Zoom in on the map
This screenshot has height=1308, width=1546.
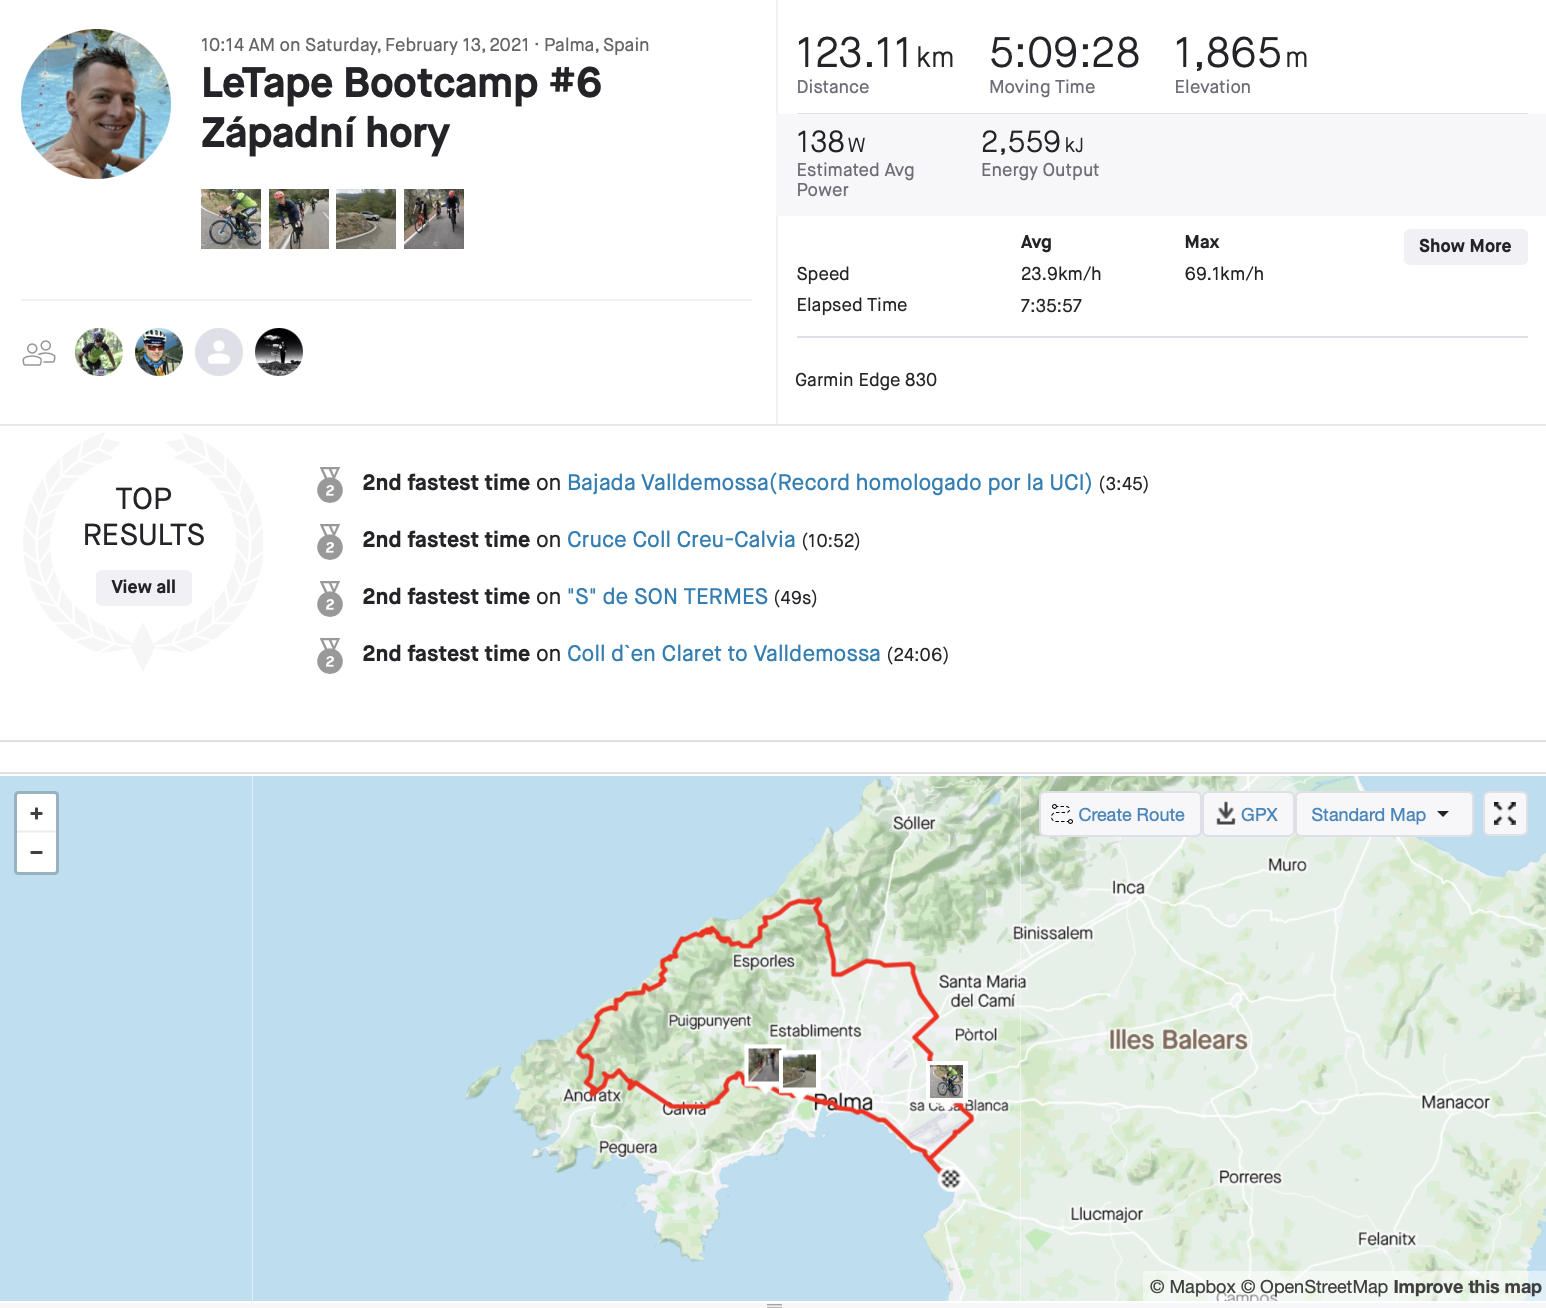click(36, 813)
